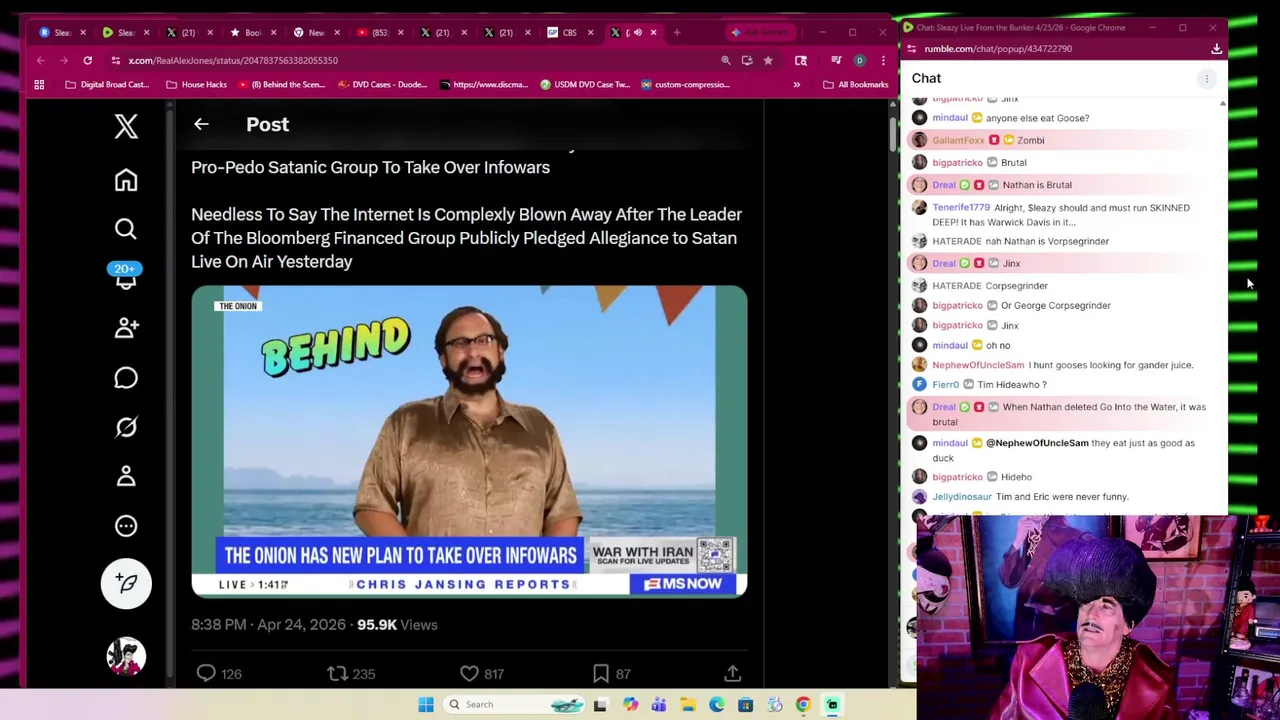This screenshot has width=1280, height=720.
Task: Click the Tenerife1779 username in chat
Action: click(x=961, y=207)
